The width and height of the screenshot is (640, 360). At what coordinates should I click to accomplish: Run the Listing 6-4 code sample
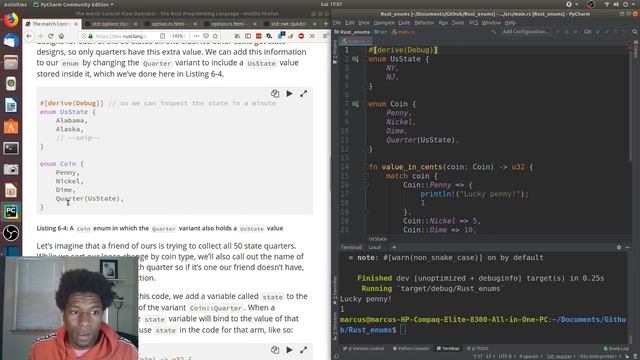click(289, 93)
